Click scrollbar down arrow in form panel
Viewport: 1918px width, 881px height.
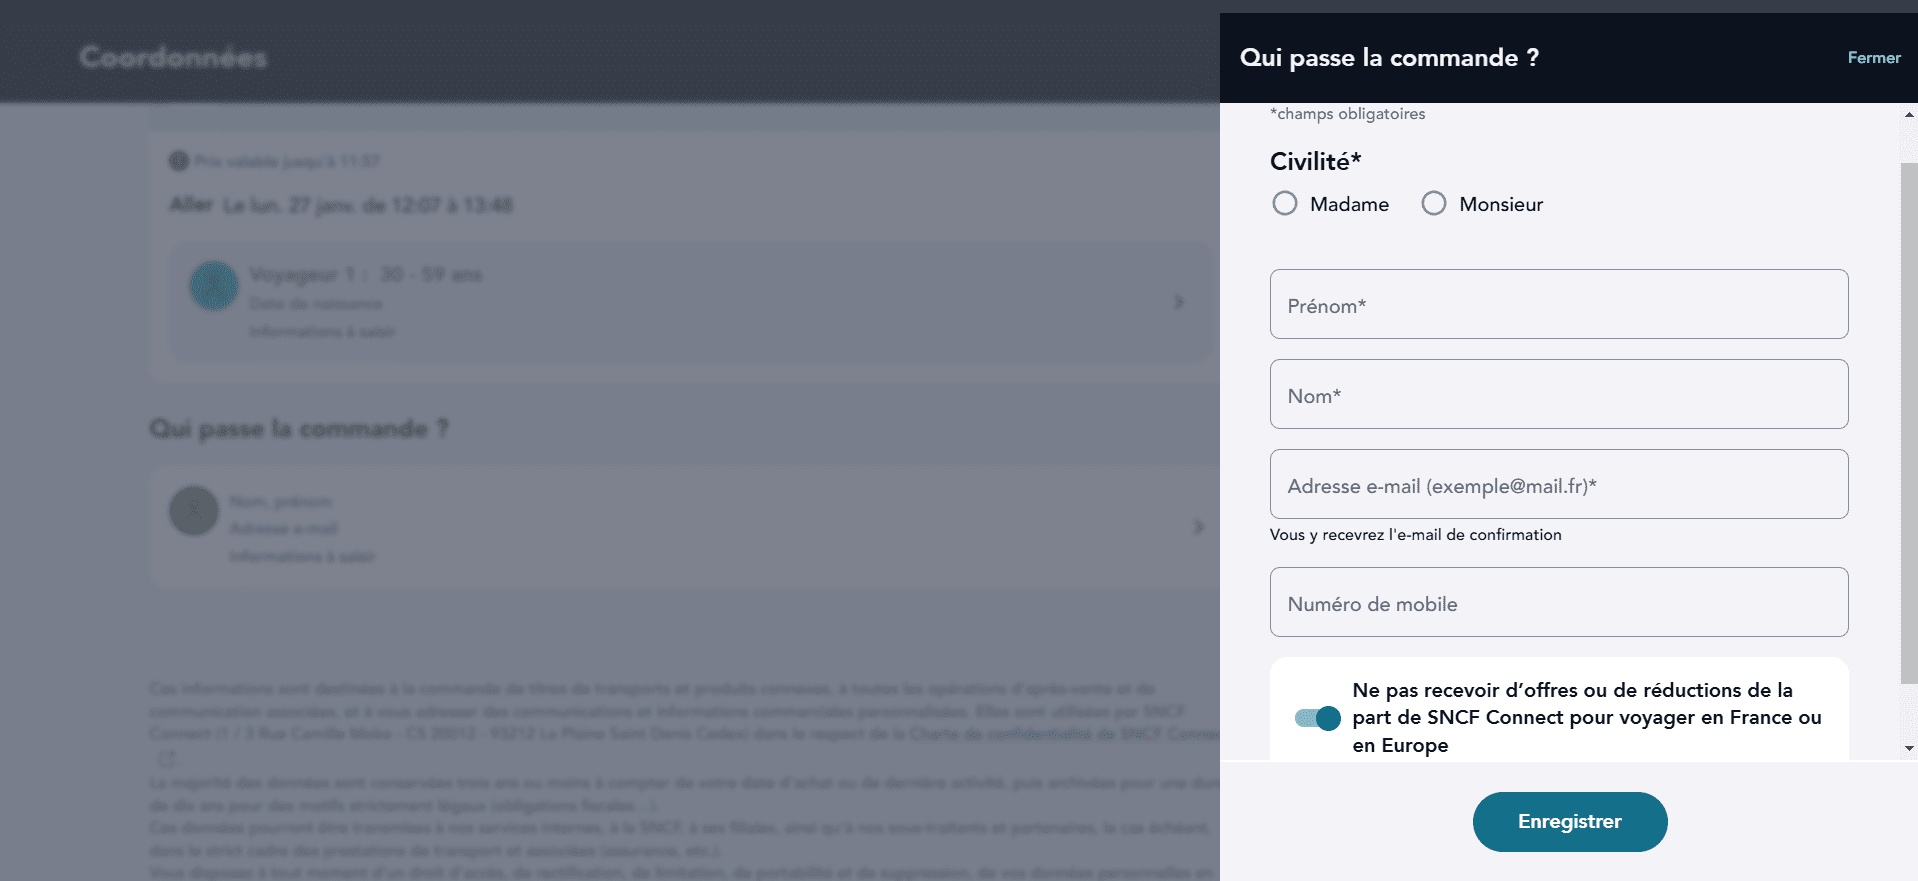click(1909, 748)
